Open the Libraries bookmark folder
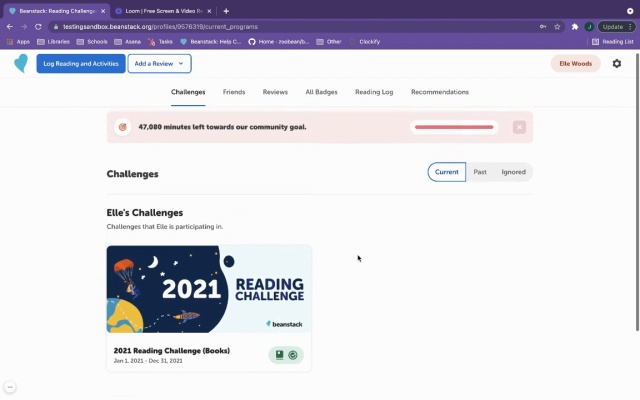640x400 pixels. (x=53, y=42)
